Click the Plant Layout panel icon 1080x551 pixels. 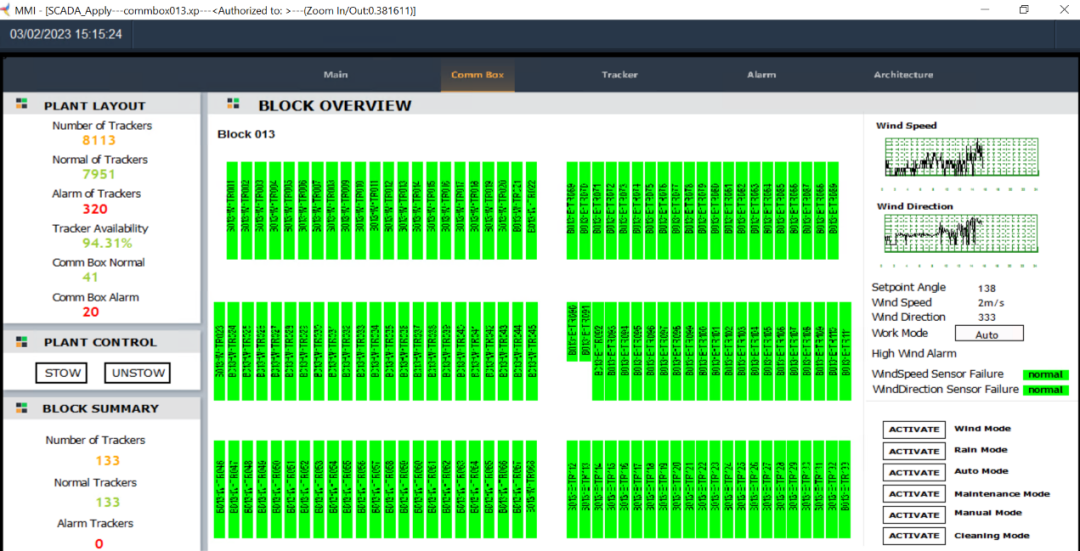[x=22, y=105]
